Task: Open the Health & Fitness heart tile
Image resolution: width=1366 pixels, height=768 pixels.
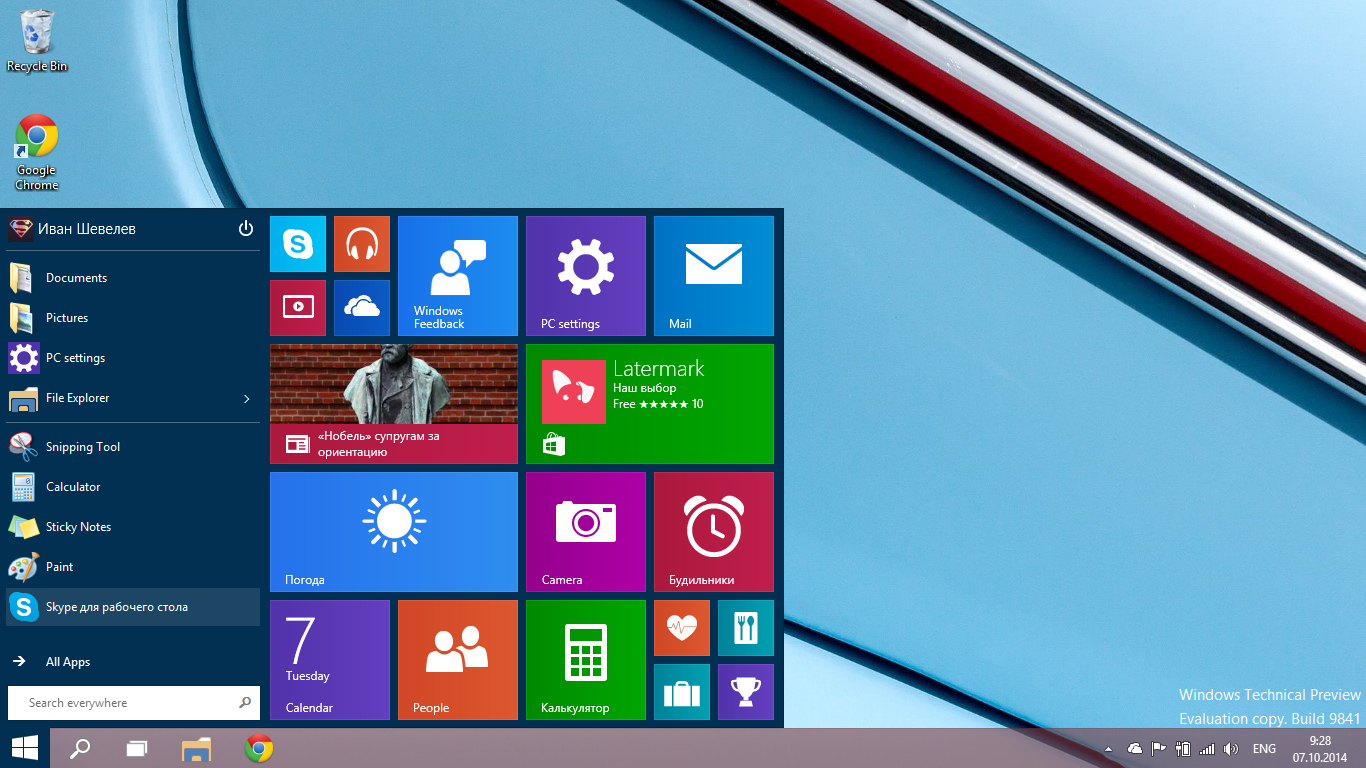Action: click(x=682, y=628)
